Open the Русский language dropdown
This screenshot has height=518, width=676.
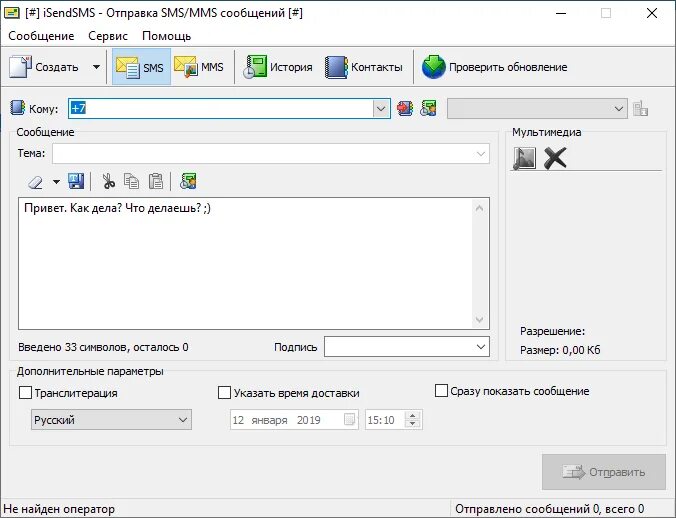[x=111, y=420]
